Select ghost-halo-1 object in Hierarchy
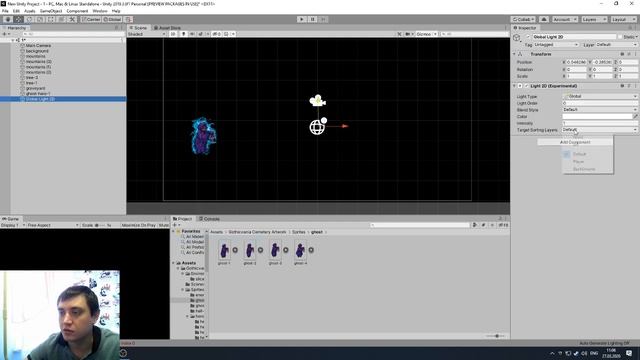This screenshot has width=640, height=360. [x=38, y=93]
